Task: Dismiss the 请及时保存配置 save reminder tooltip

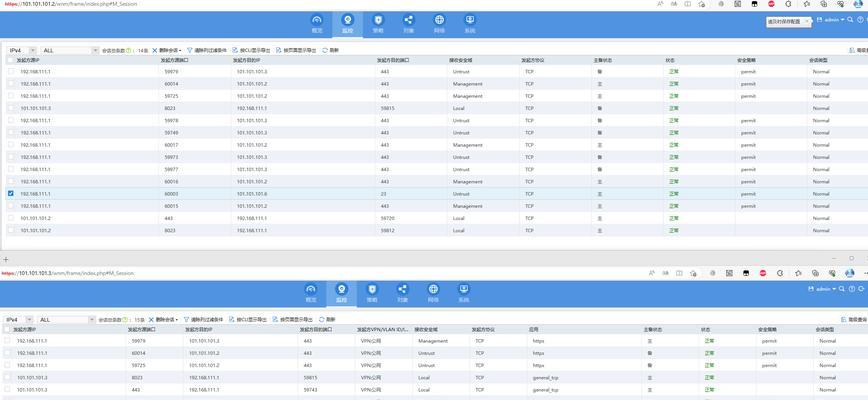Action: point(807,21)
